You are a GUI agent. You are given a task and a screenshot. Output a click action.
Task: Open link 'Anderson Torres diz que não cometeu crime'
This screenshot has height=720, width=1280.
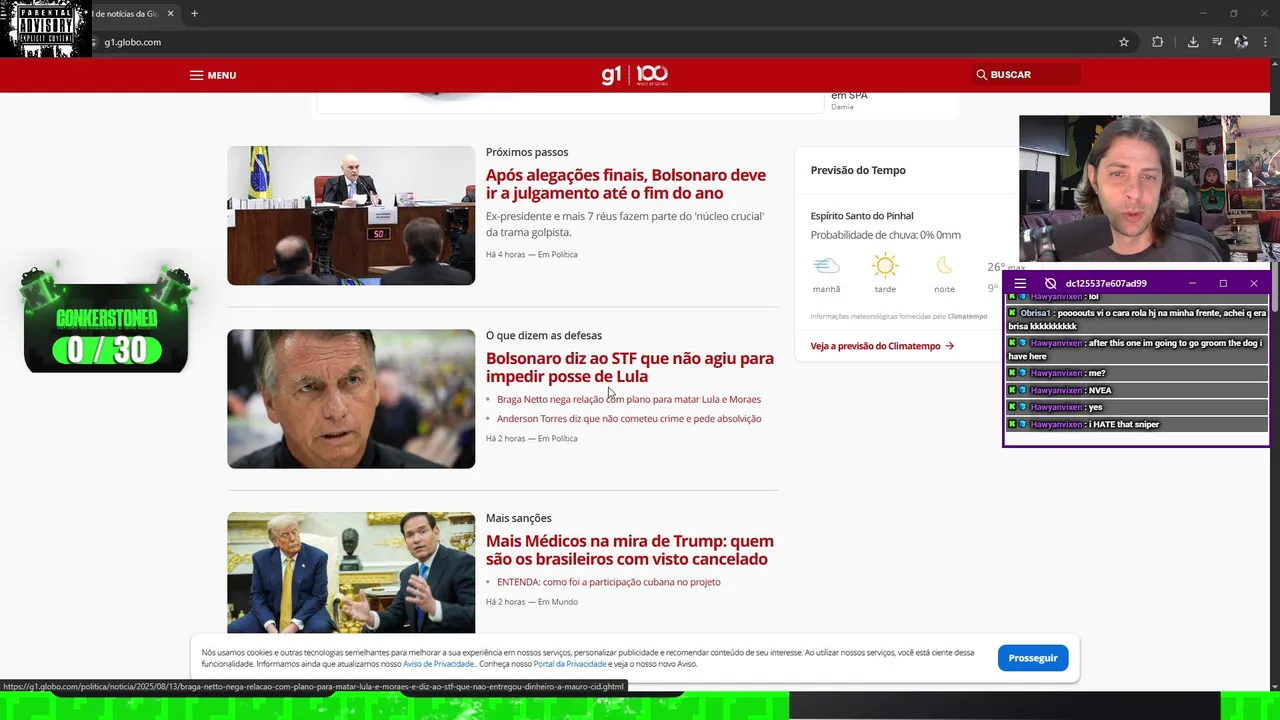(629, 419)
